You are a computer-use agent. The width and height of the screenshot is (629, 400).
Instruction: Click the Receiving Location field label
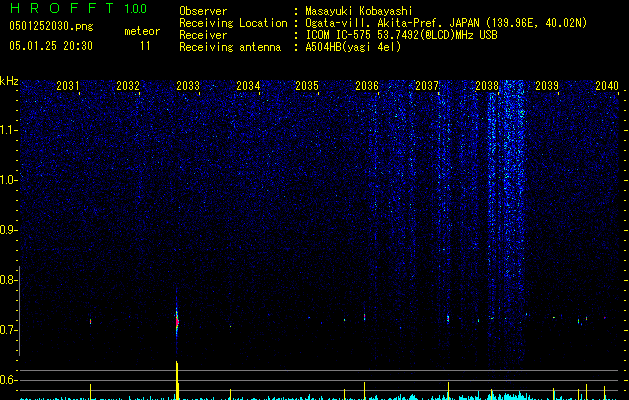233,23
